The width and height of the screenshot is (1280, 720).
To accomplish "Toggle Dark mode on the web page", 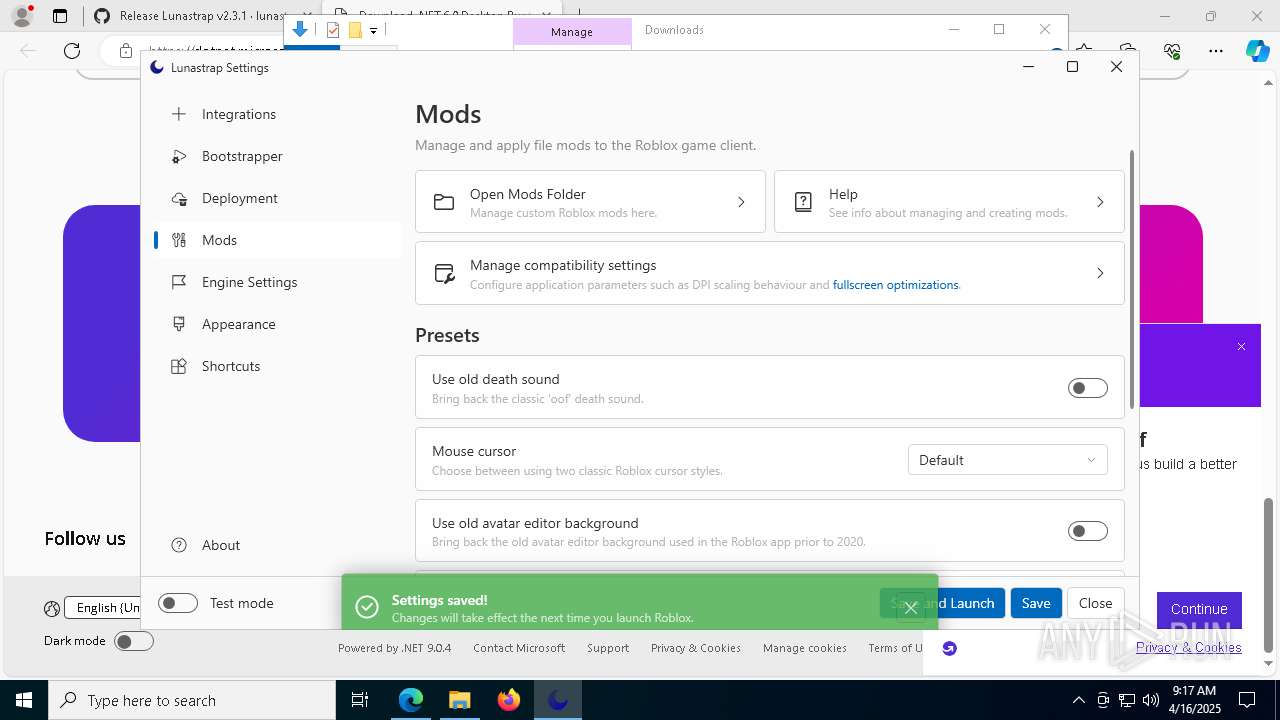I will [x=134, y=641].
